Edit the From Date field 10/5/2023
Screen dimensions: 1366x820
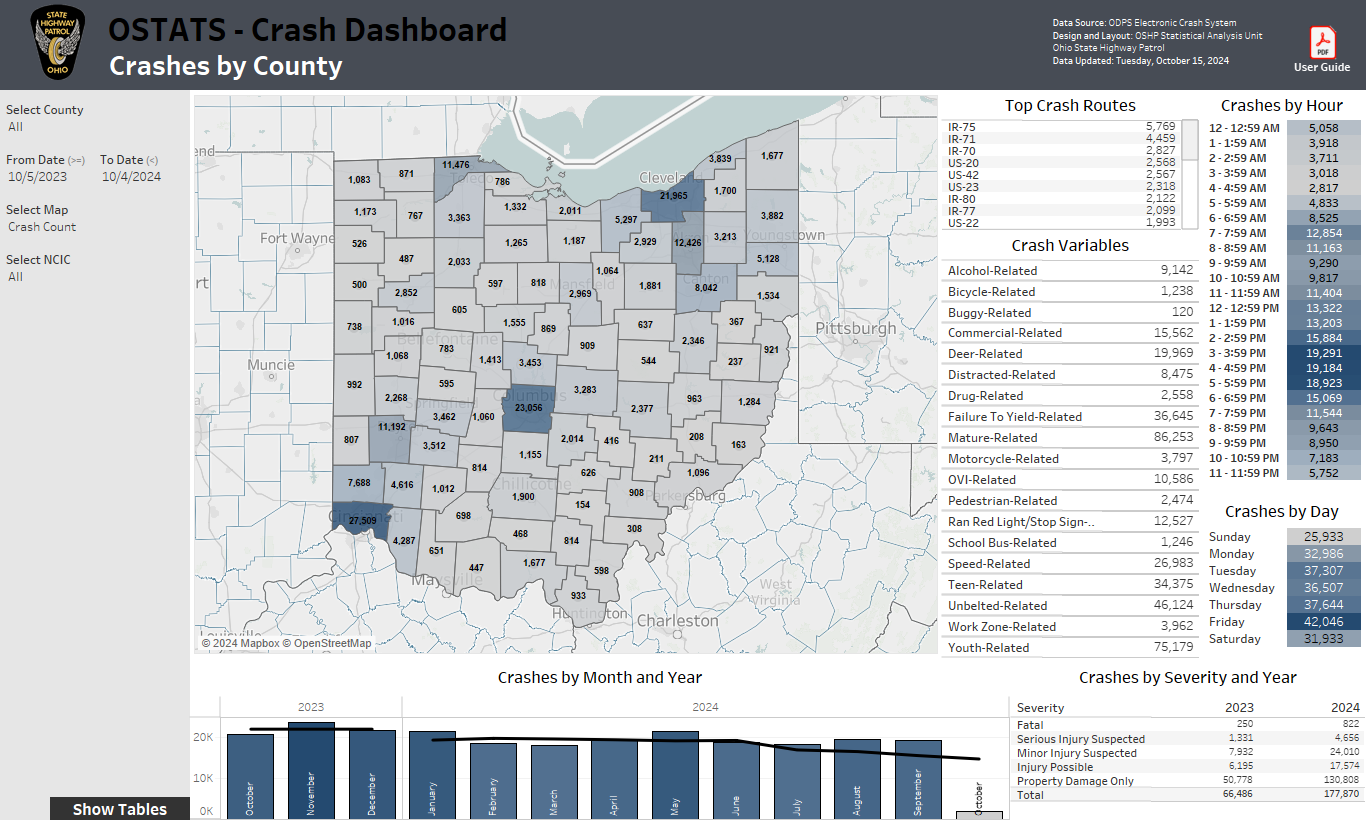[38, 177]
